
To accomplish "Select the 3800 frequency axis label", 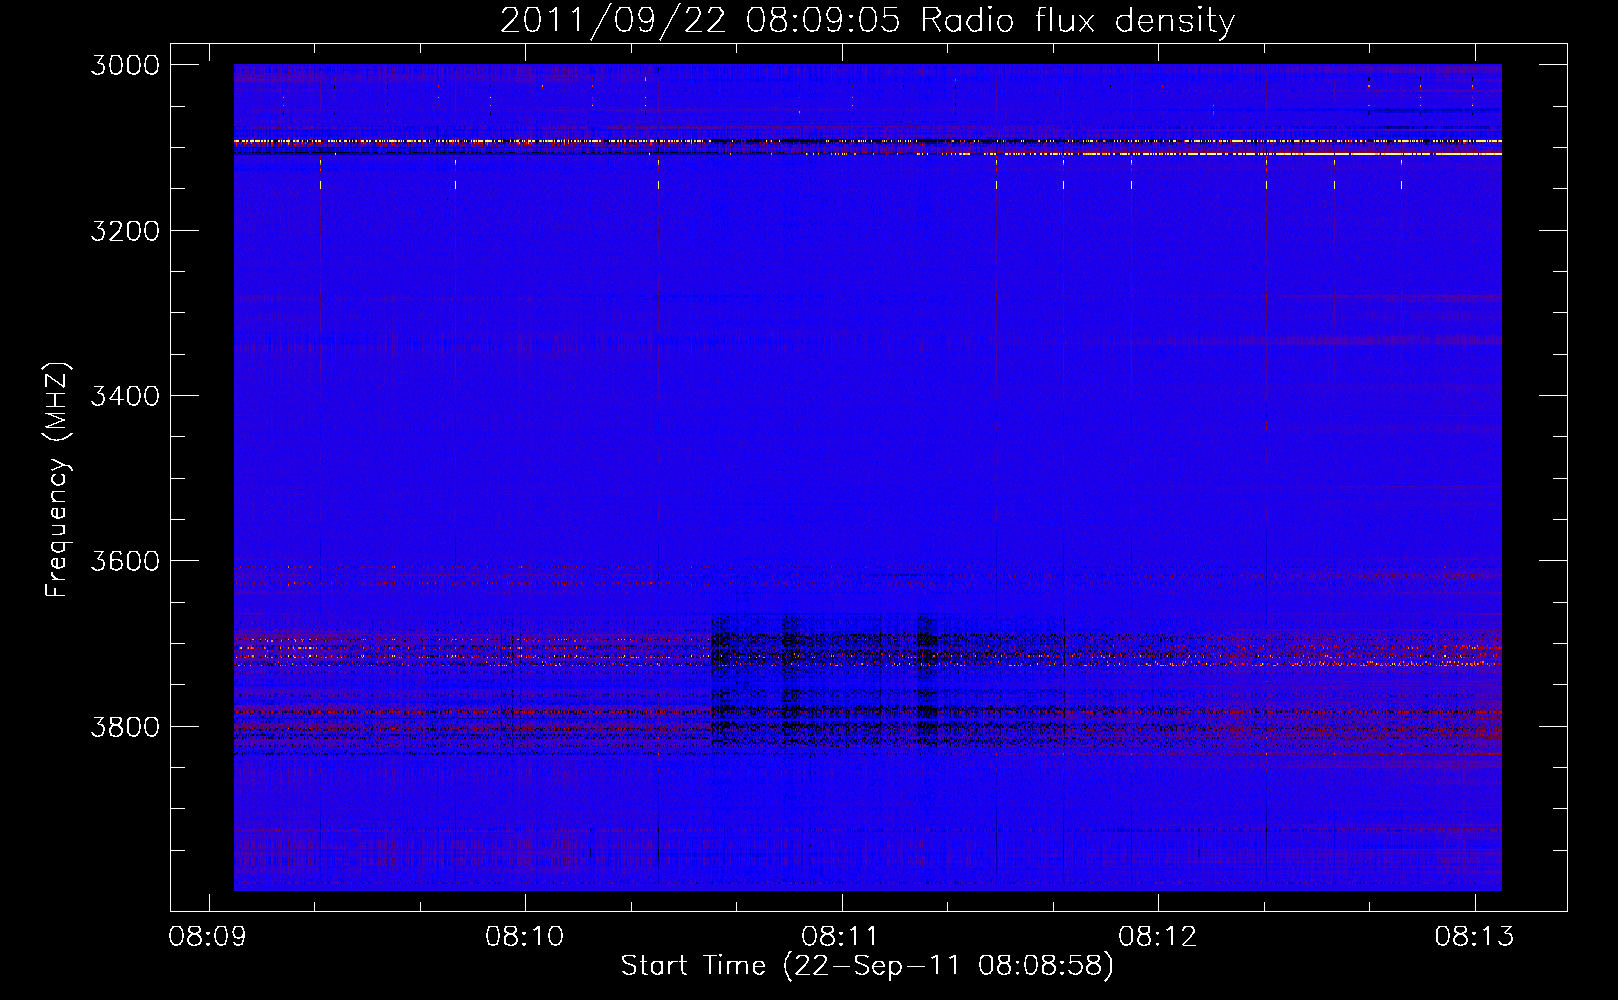I will click(125, 726).
